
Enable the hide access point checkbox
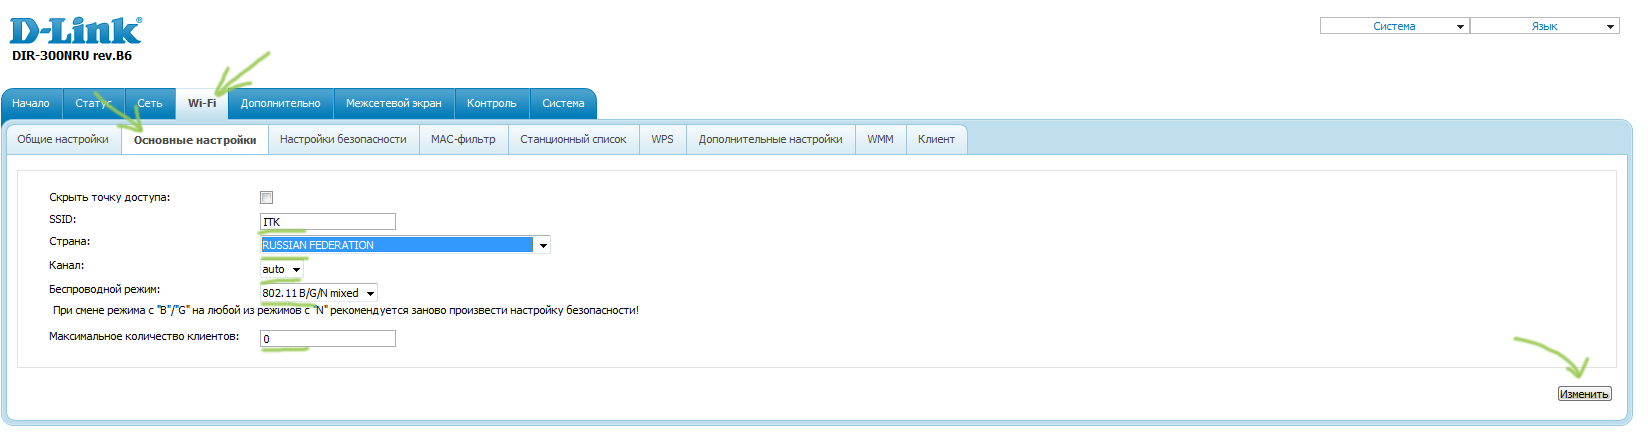click(266, 198)
